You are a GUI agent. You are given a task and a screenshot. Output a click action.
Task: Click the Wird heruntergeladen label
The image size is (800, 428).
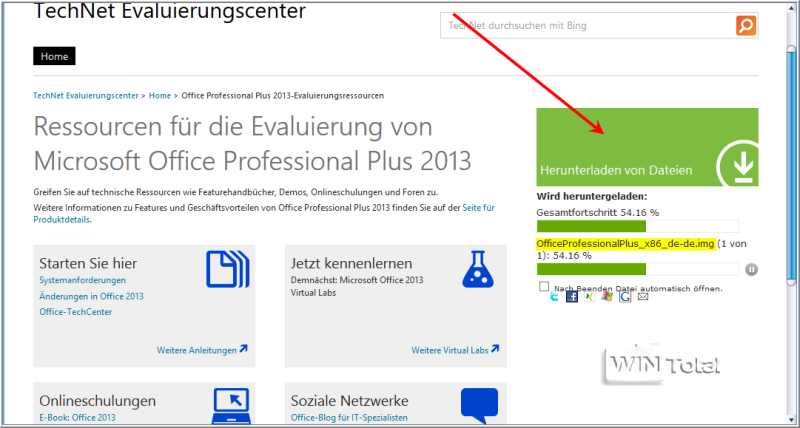(x=592, y=196)
